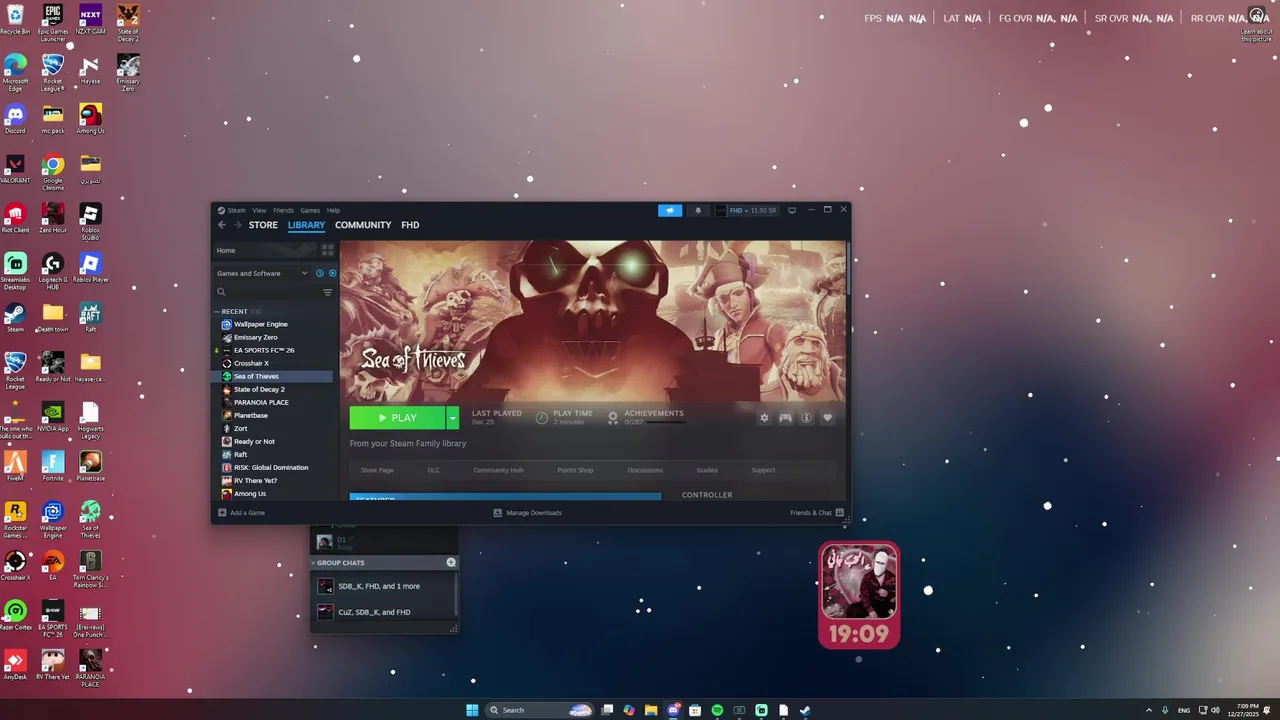Open the Windows Start menu
This screenshot has width=1280, height=720.
click(x=472, y=710)
